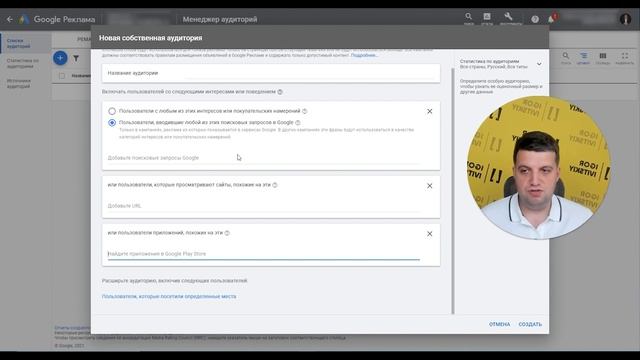Screen dimensions: 640x360
Task: Click the expand fullscreen icon in table toolbar
Action: [x=624, y=56]
